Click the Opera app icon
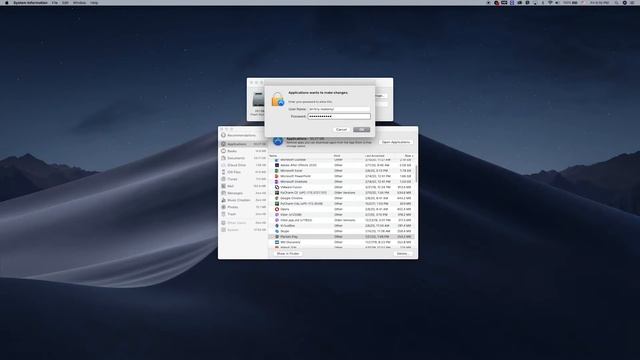Viewport: 640px width, 360px height. 277,209
